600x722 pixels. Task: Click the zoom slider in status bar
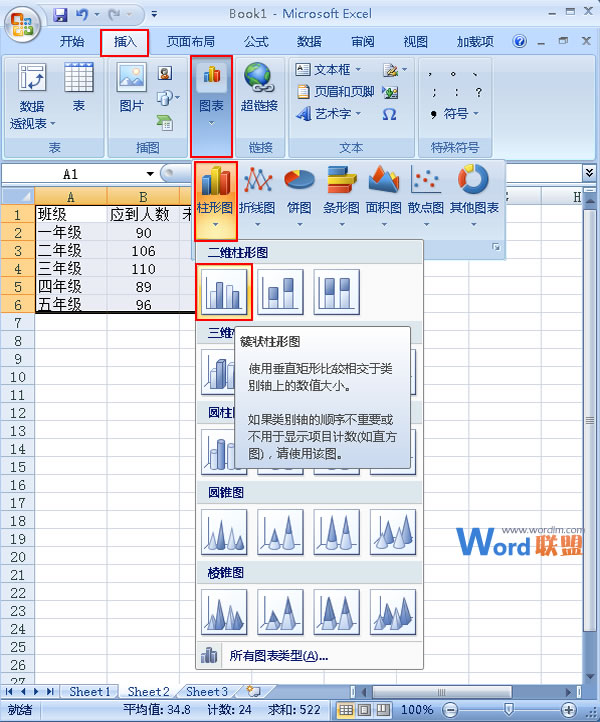tap(508, 710)
